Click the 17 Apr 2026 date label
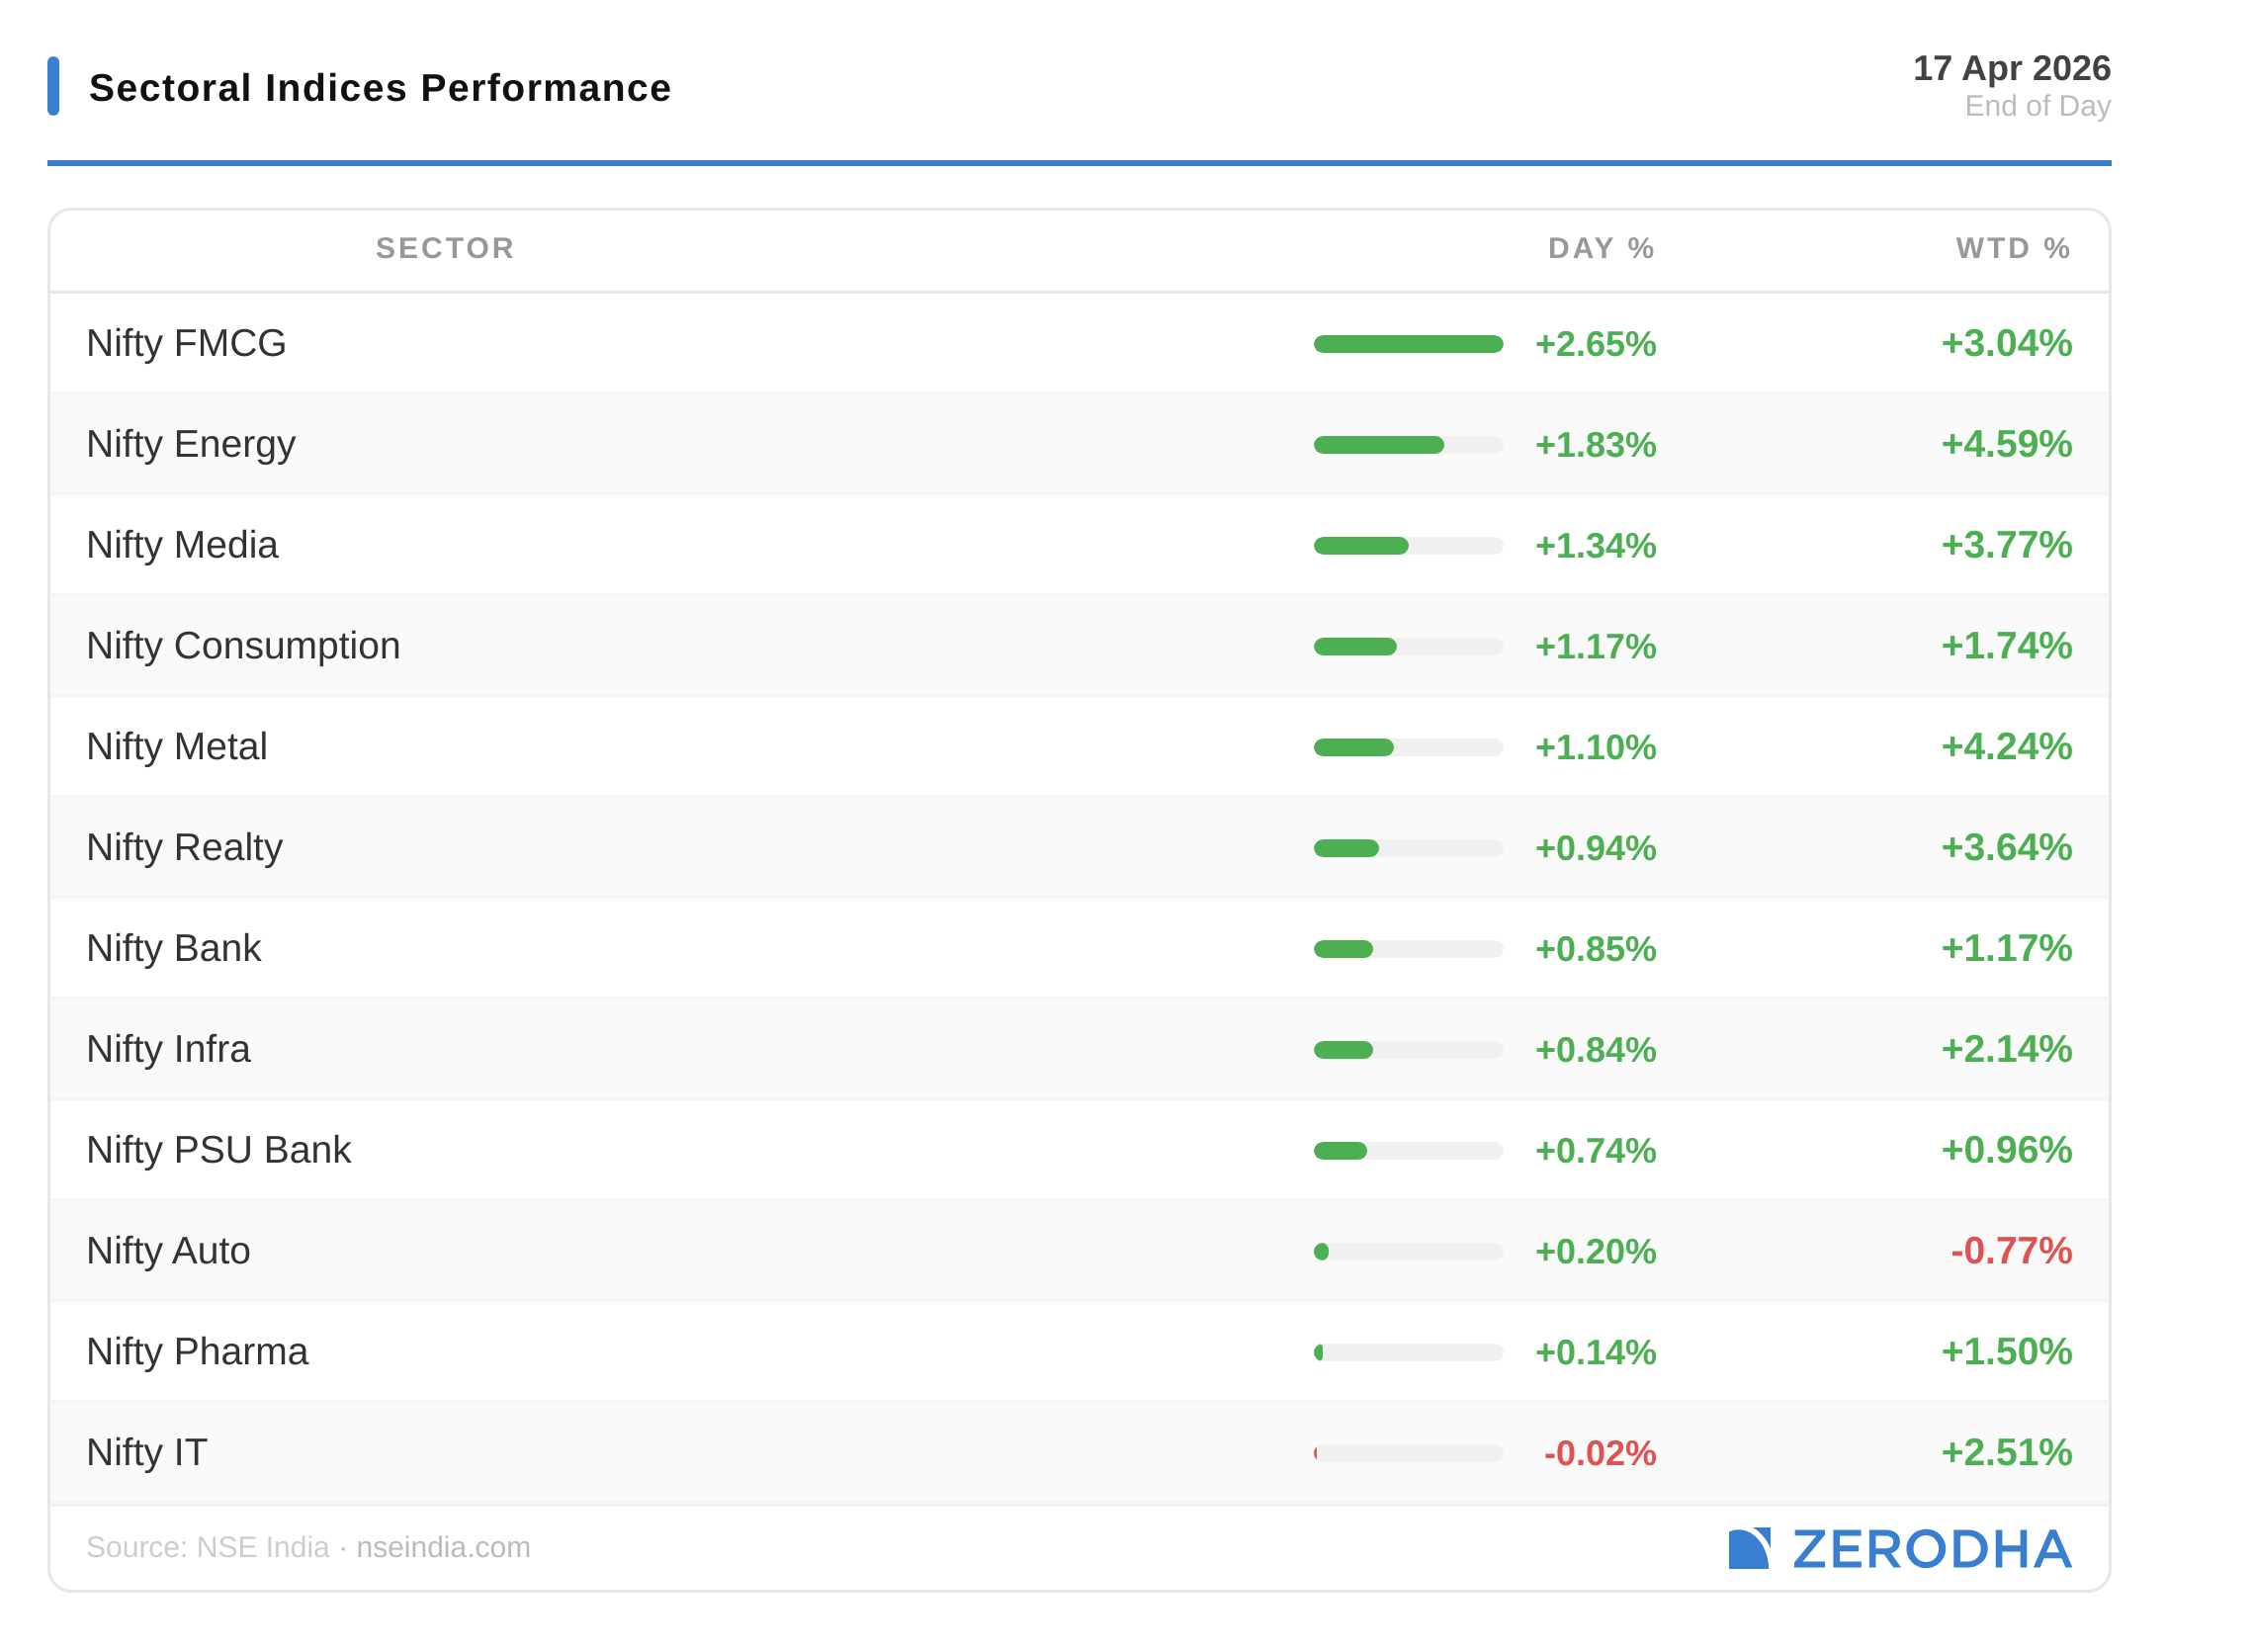 click(x=2011, y=68)
